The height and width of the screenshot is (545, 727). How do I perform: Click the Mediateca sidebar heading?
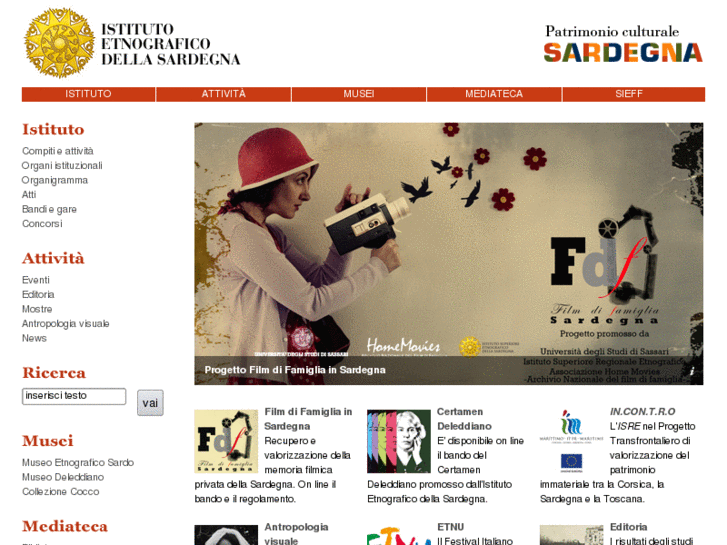(65, 526)
